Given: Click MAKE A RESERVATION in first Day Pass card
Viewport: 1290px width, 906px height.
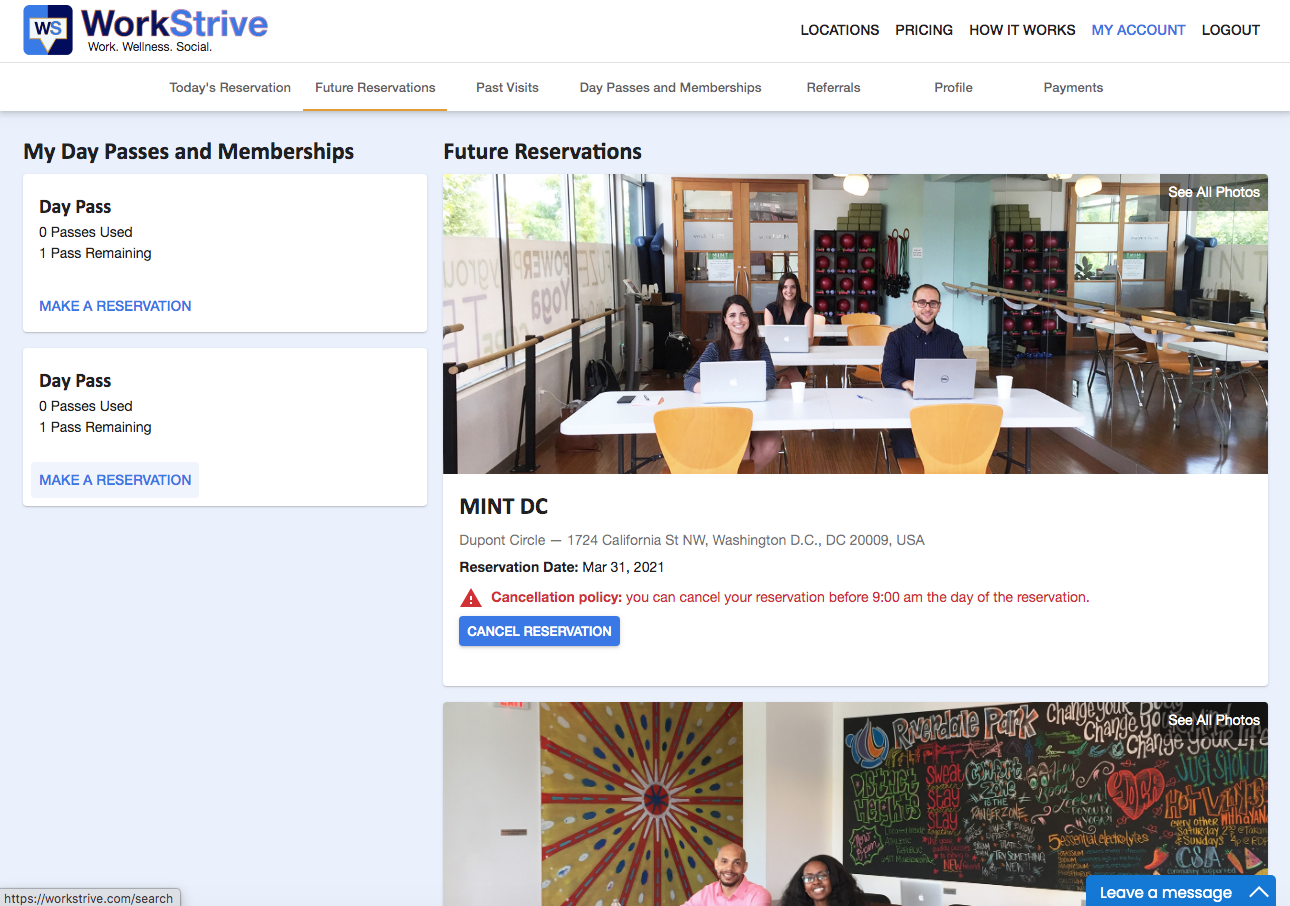Looking at the screenshot, I should 115,306.
